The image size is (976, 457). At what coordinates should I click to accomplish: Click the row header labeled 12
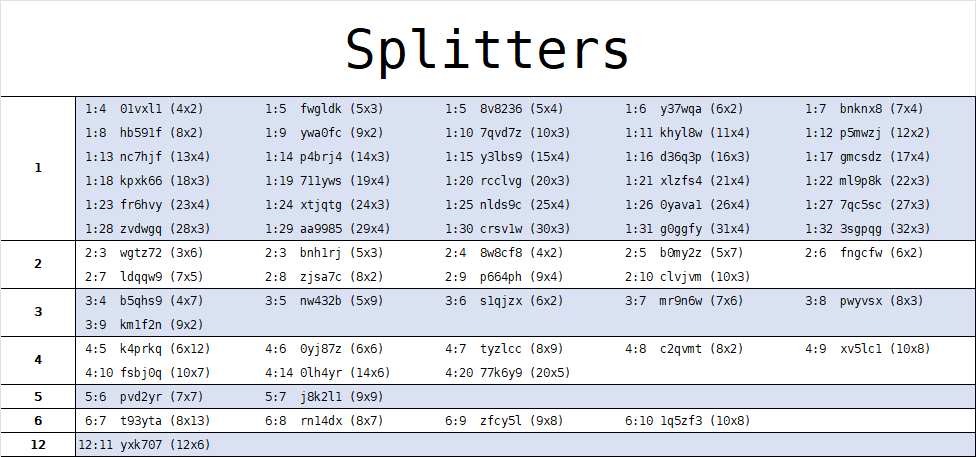pos(38,445)
